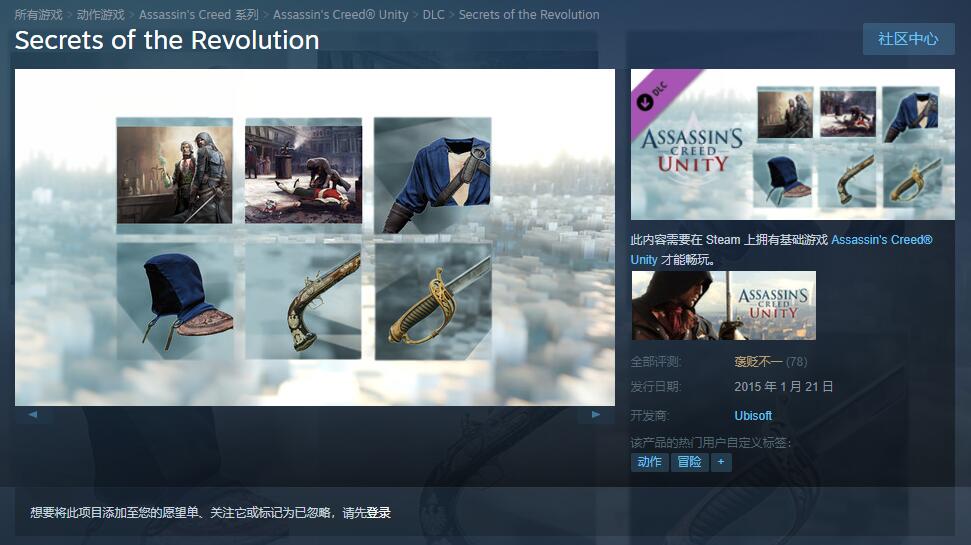Open Assassin's Creed 系列 breadcrumb link
Viewport: 971px width, 545px height.
pyautogui.click(x=199, y=14)
